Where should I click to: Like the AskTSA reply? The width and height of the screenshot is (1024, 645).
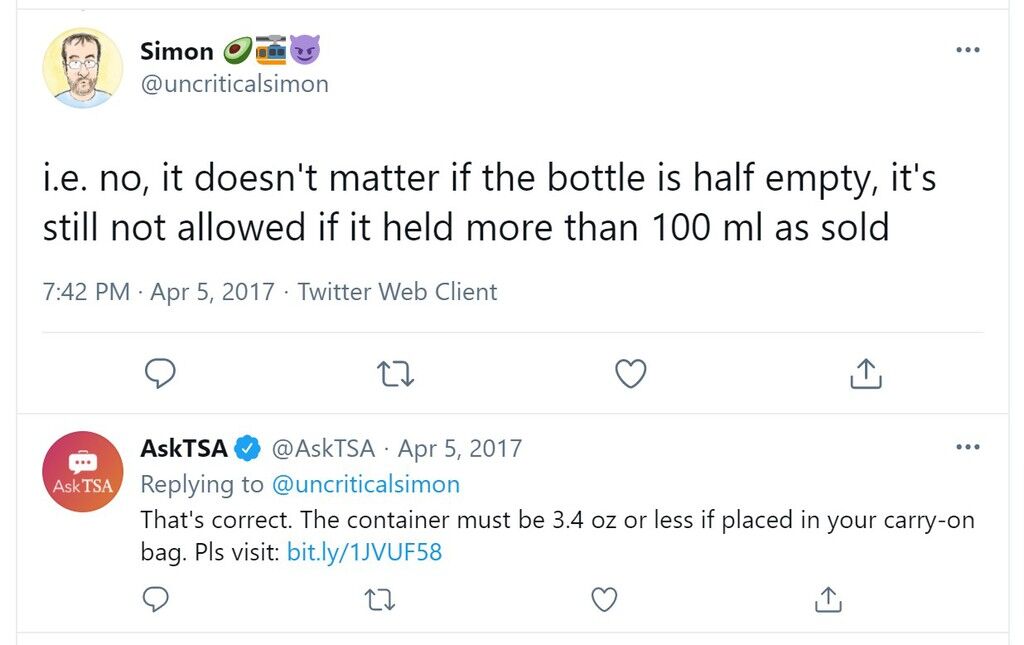[x=604, y=599]
